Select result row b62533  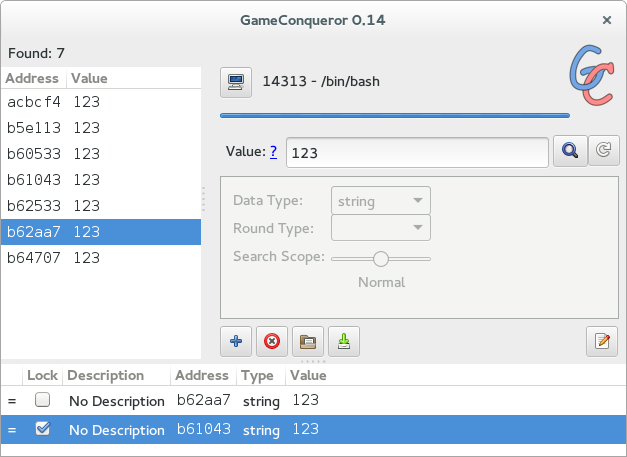tap(101, 206)
